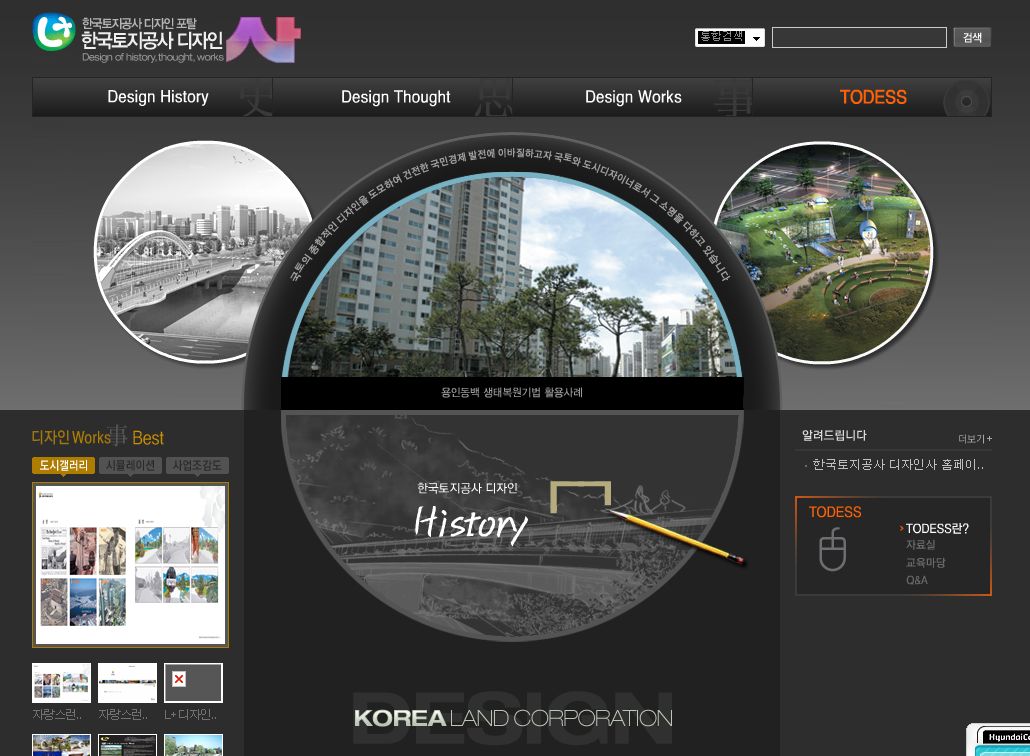Switch to the 시뮬레이션 tab

click(130, 466)
